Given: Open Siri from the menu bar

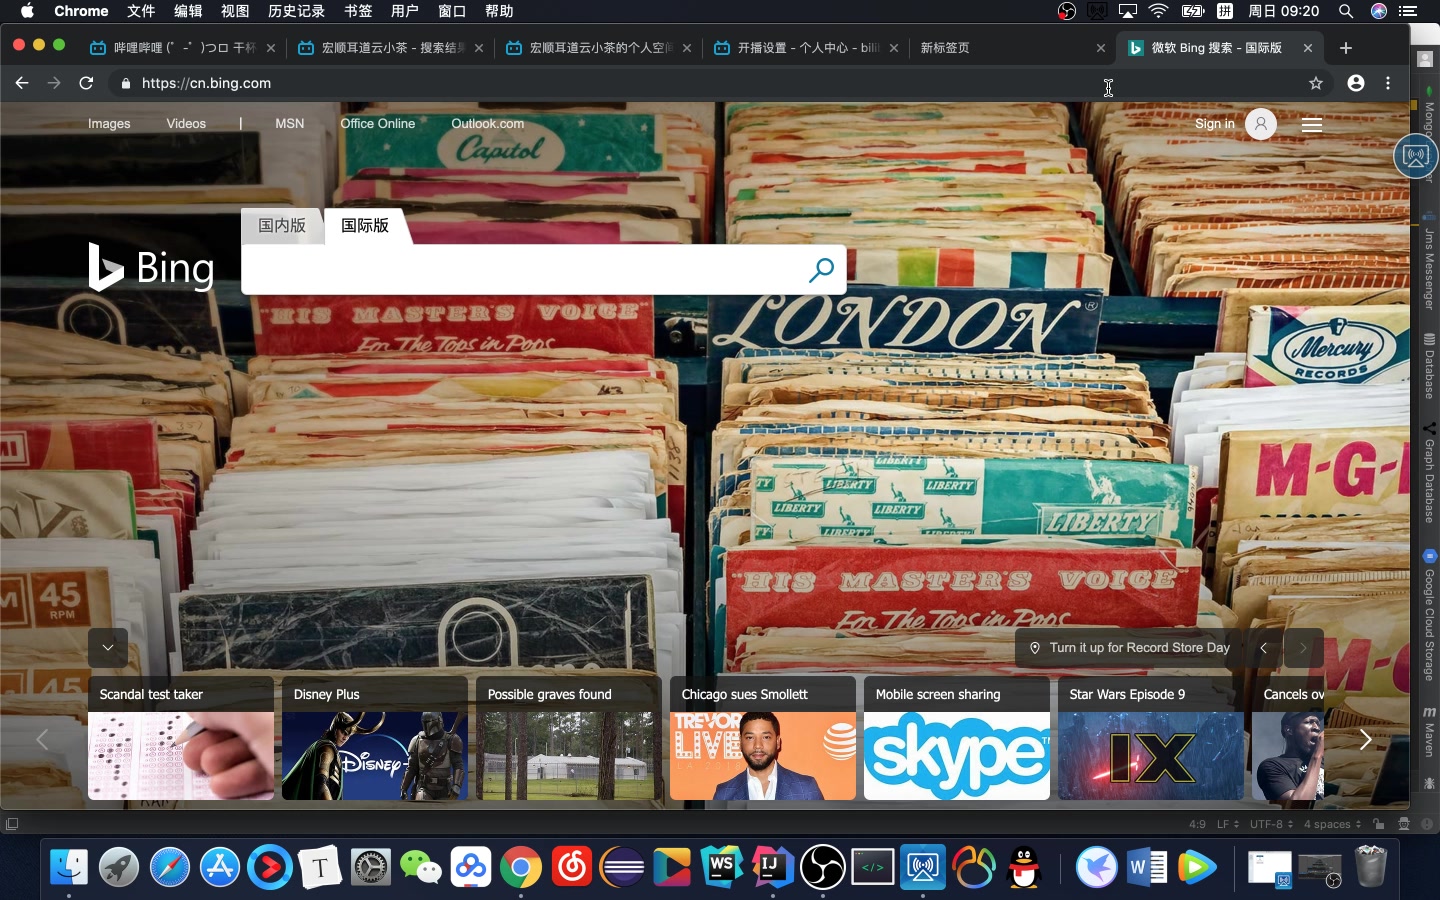Looking at the screenshot, I should point(1378,11).
